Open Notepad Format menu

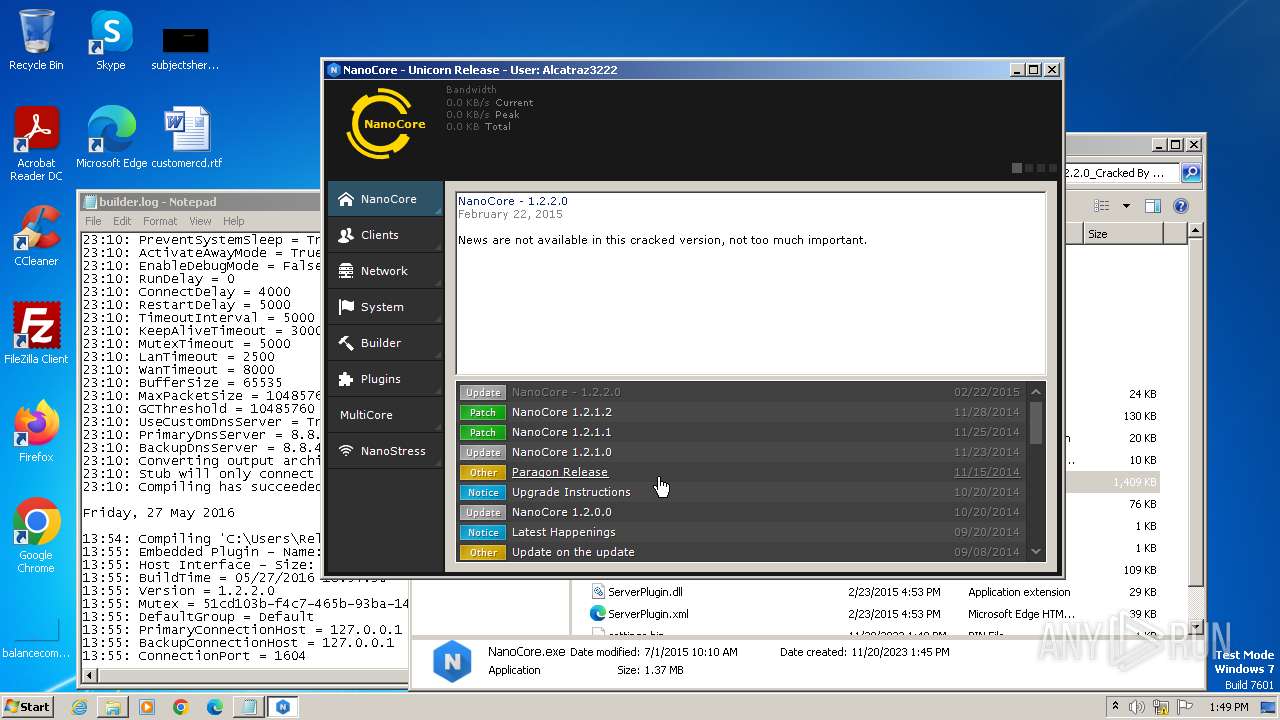pyautogui.click(x=160, y=221)
